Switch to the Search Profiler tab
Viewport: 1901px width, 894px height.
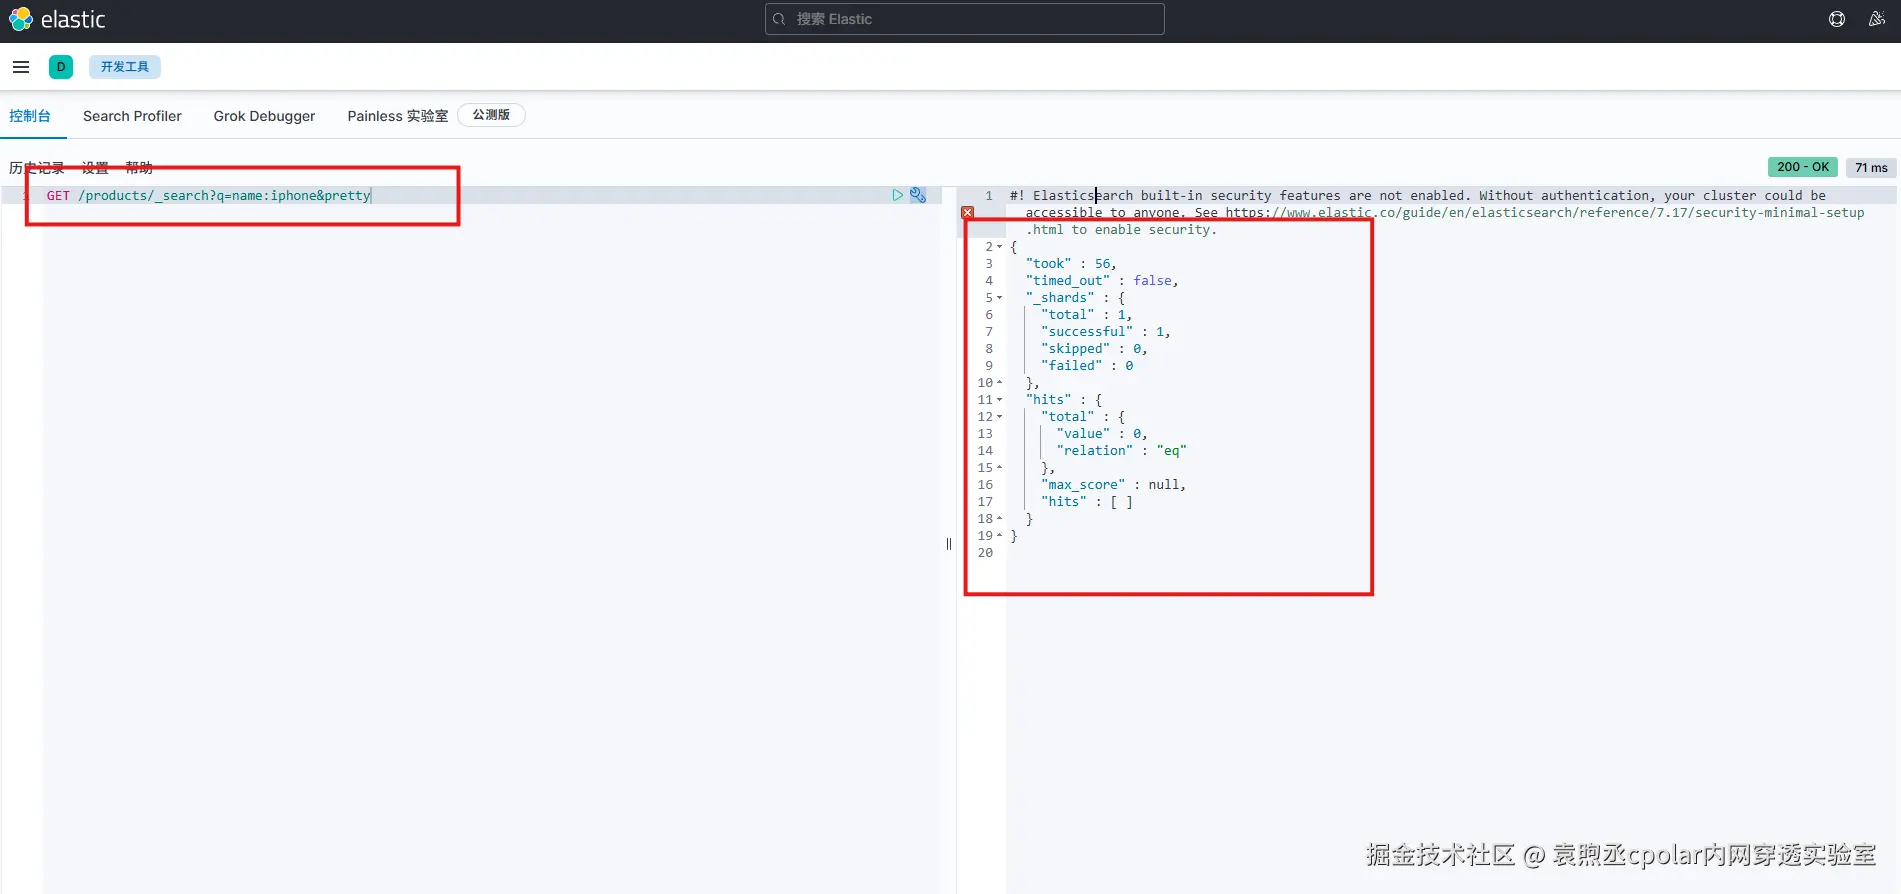132,116
